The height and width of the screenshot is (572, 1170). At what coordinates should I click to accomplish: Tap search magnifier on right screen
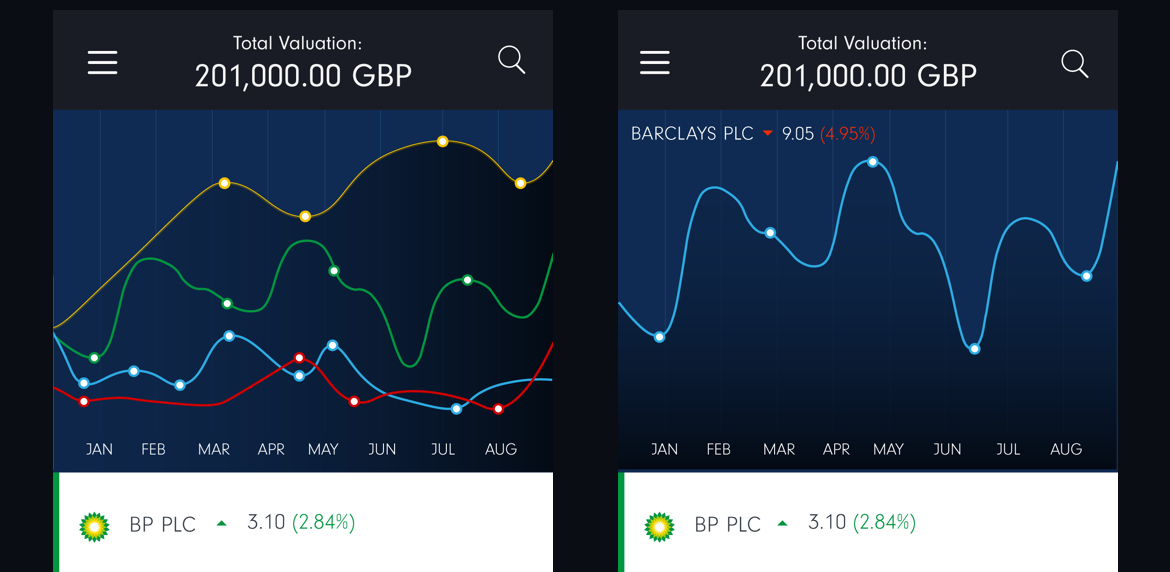1075,64
